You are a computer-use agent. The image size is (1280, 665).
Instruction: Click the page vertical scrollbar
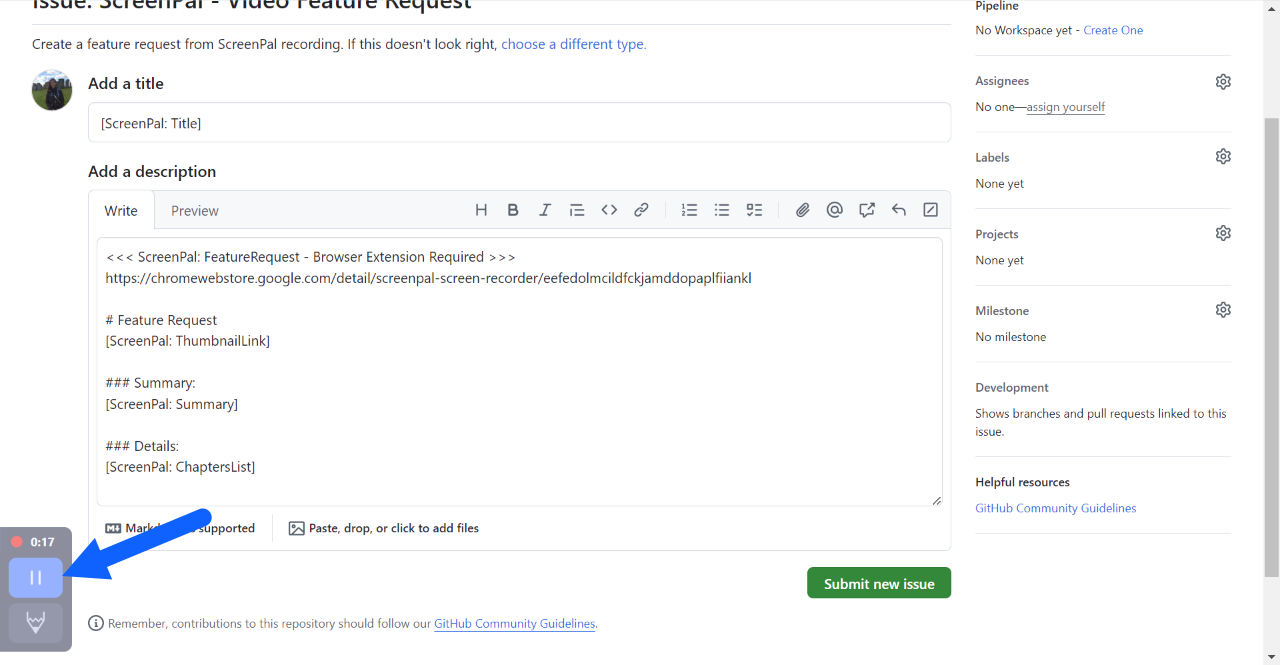pos(1272,345)
